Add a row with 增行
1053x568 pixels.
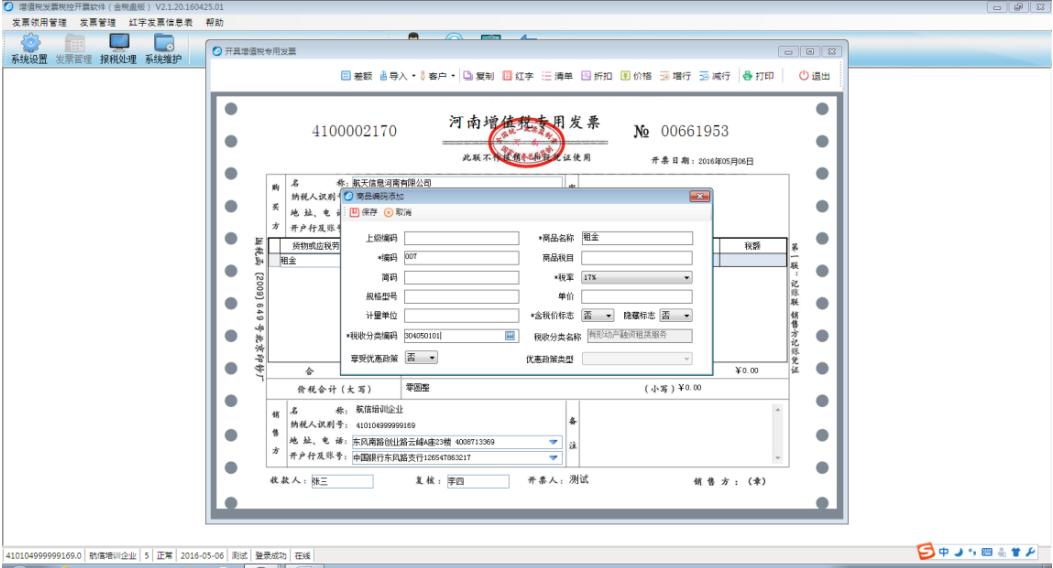(675, 76)
